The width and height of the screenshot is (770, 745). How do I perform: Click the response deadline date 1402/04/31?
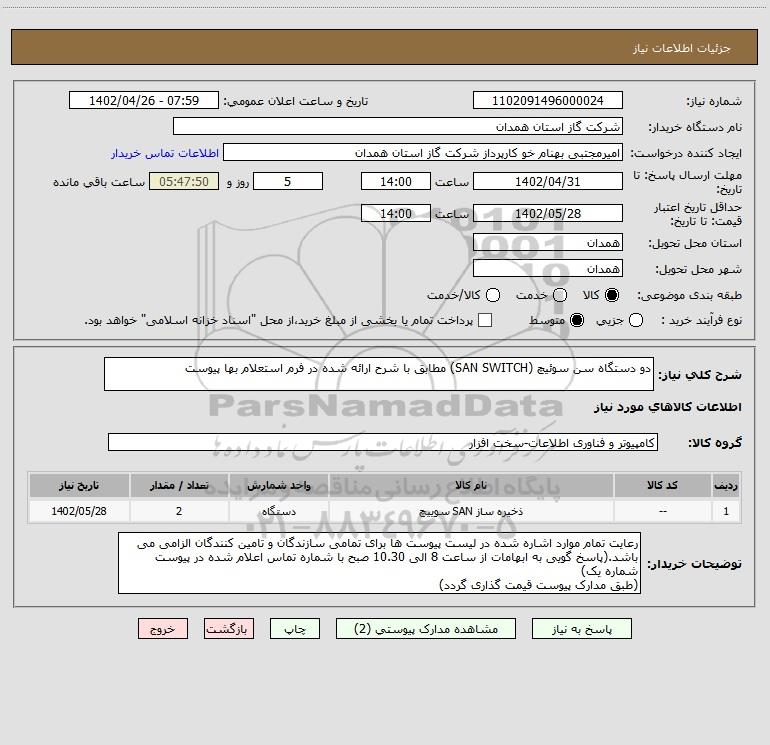(548, 181)
